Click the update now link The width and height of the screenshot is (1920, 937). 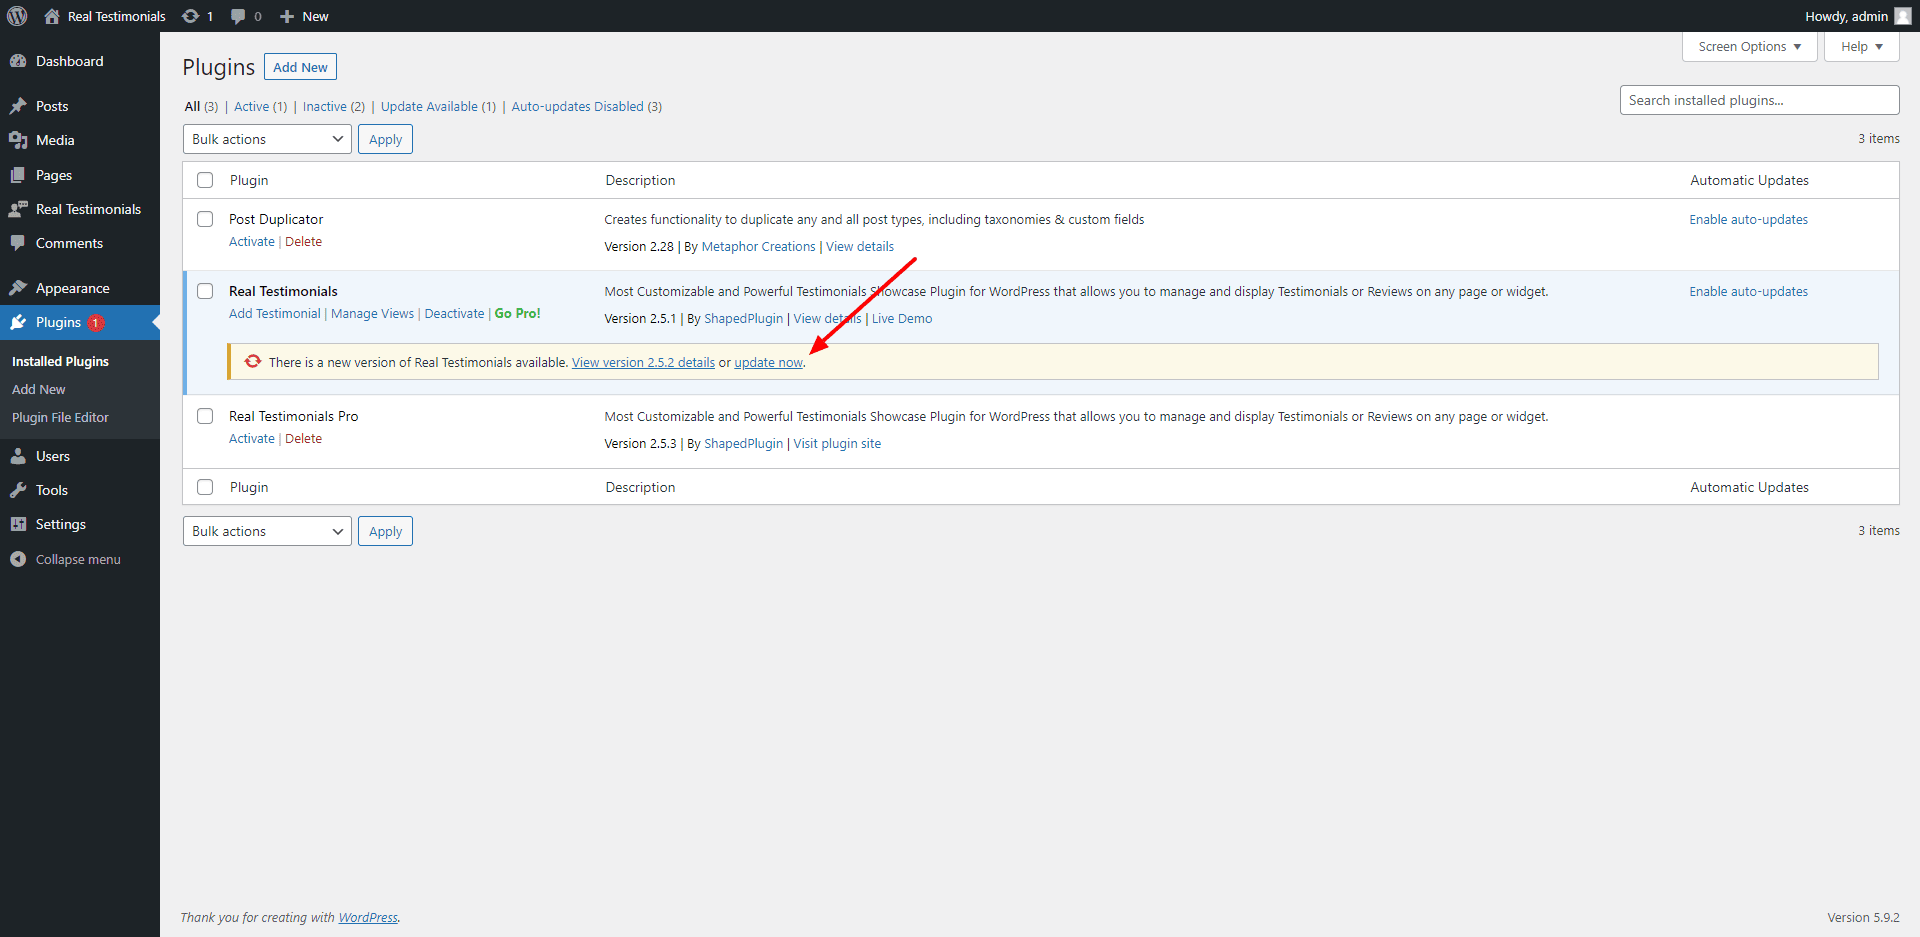(768, 363)
